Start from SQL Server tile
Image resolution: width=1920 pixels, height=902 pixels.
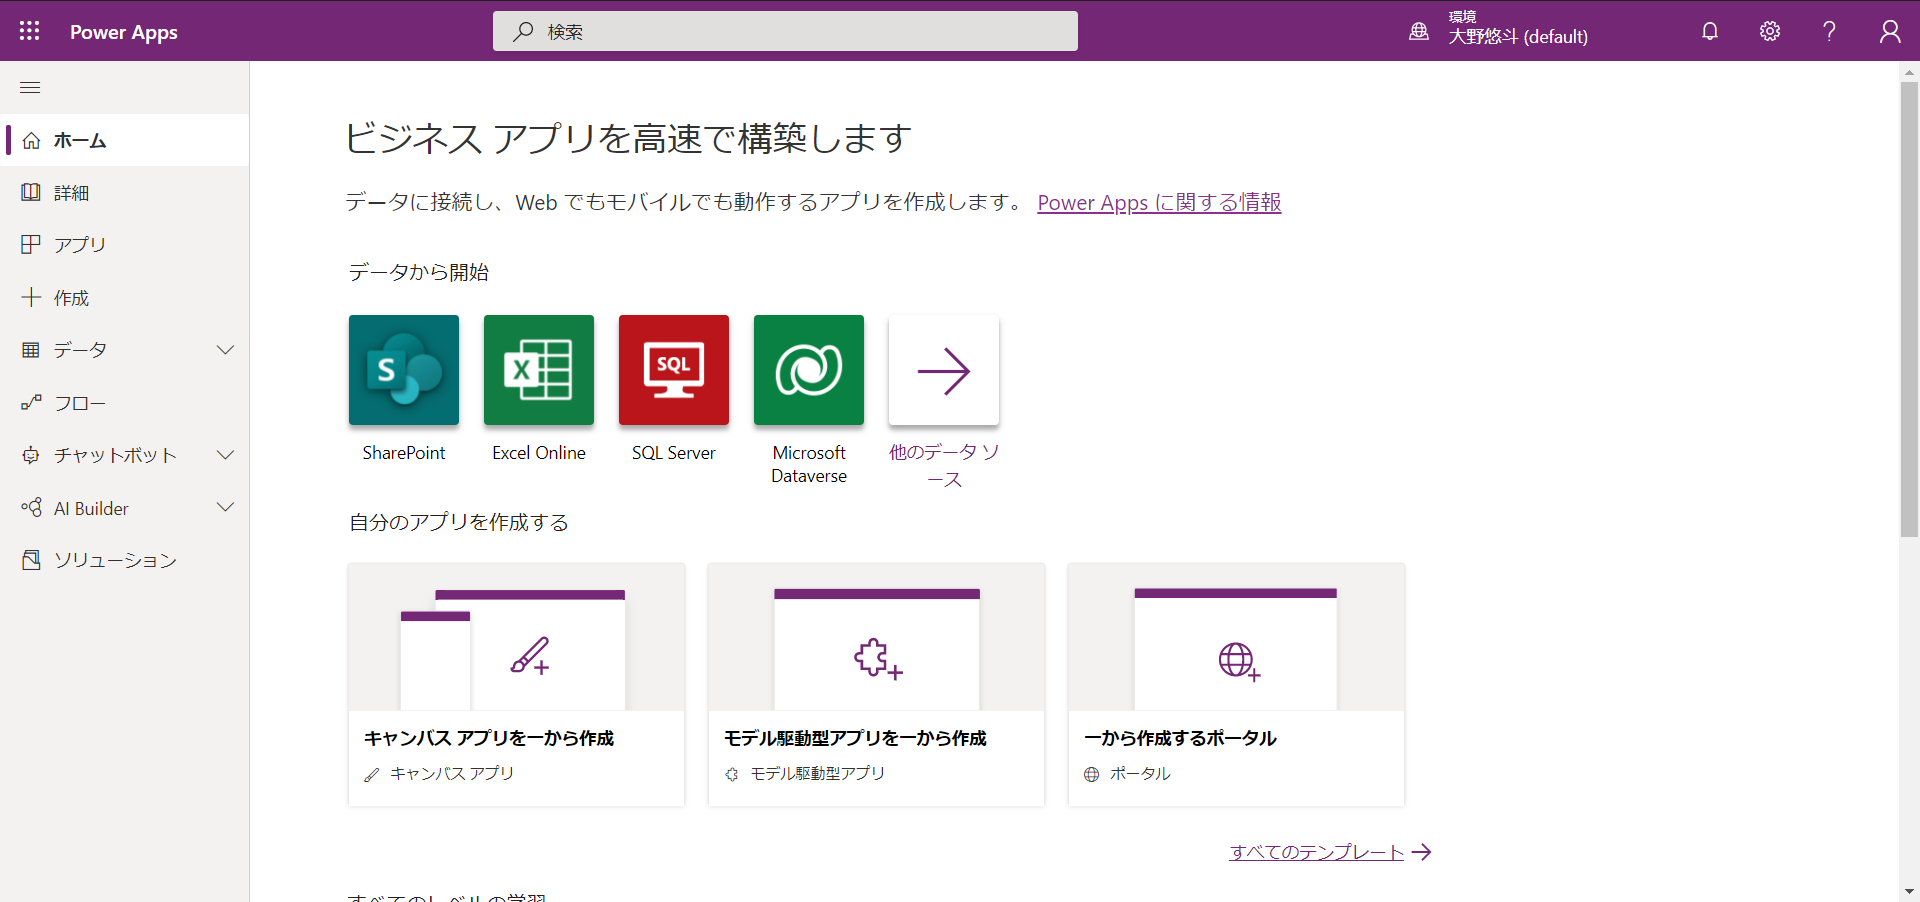point(674,370)
